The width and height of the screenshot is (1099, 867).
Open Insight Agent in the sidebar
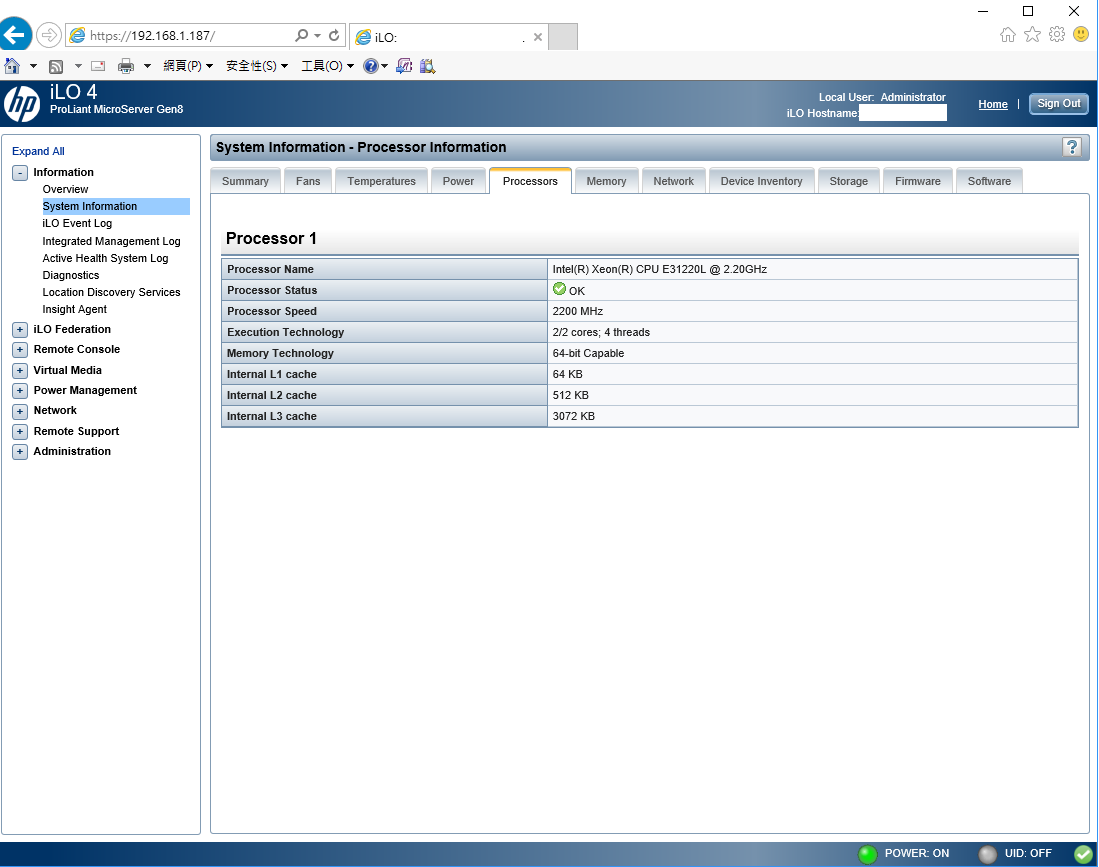coord(74,309)
